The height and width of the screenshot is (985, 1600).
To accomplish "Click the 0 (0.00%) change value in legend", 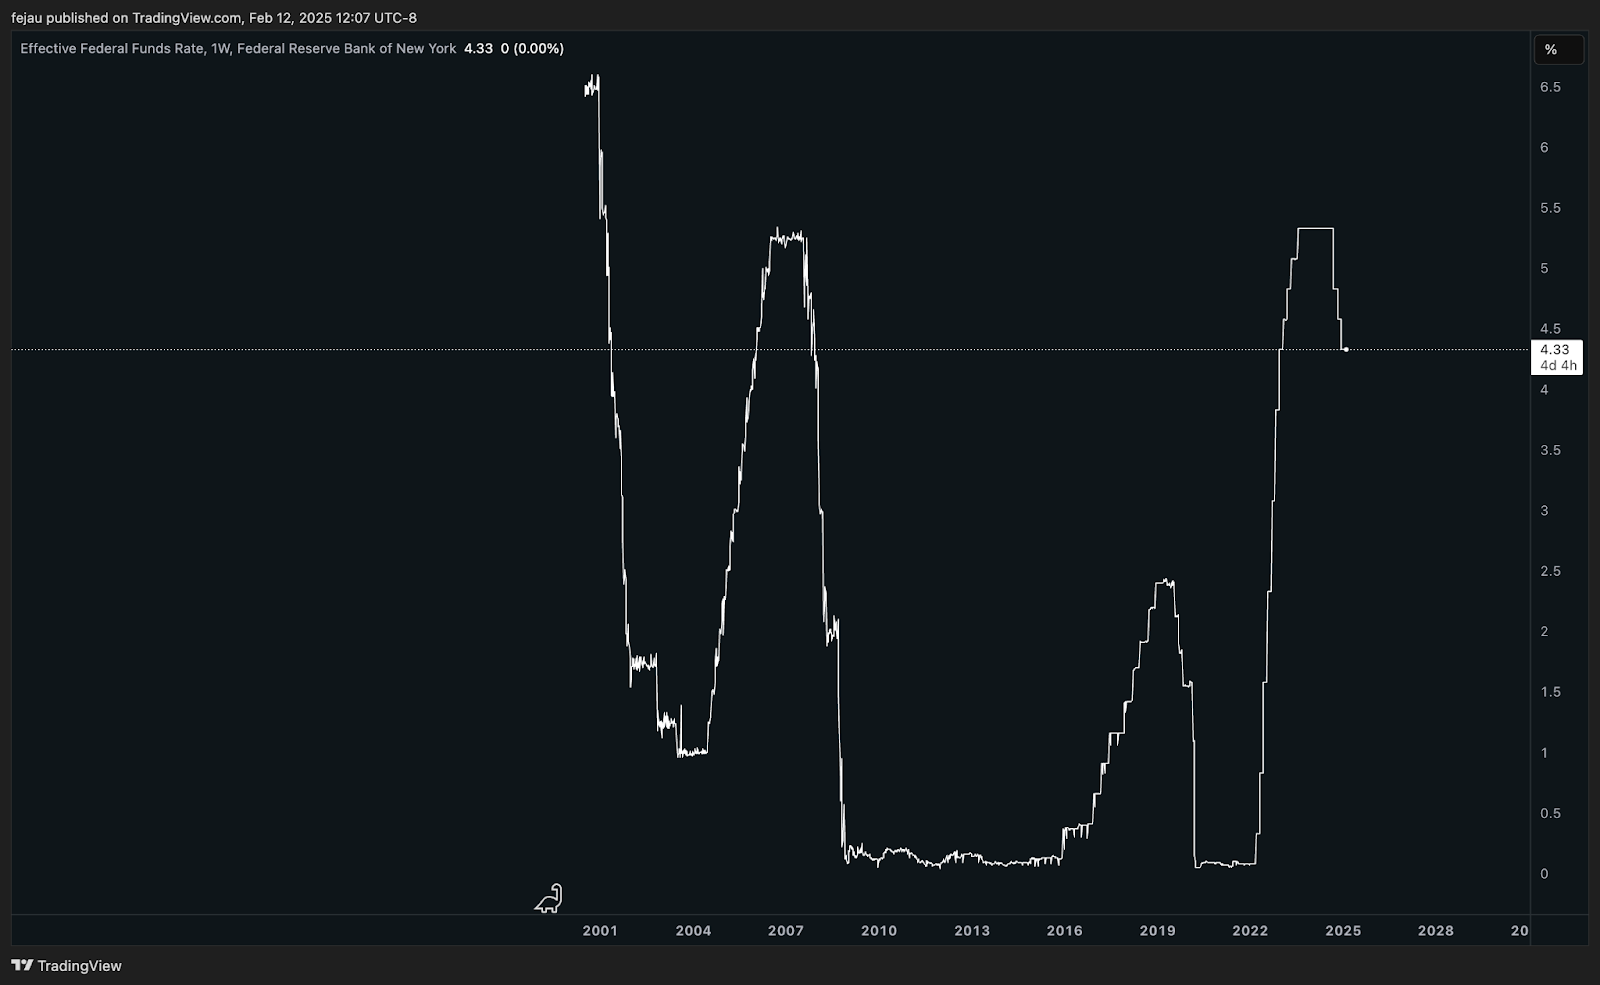I will (532, 48).
